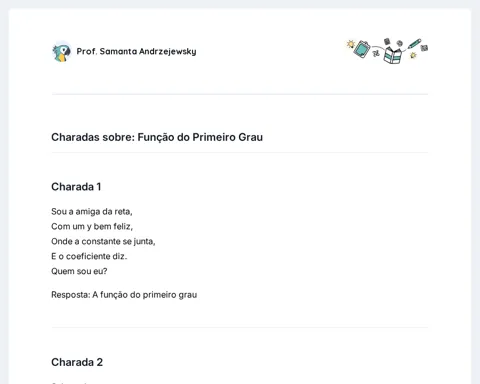Click the squiggle doodle beside the book
The height and width of the screenshot is (384, 480).
click(376, 53)
